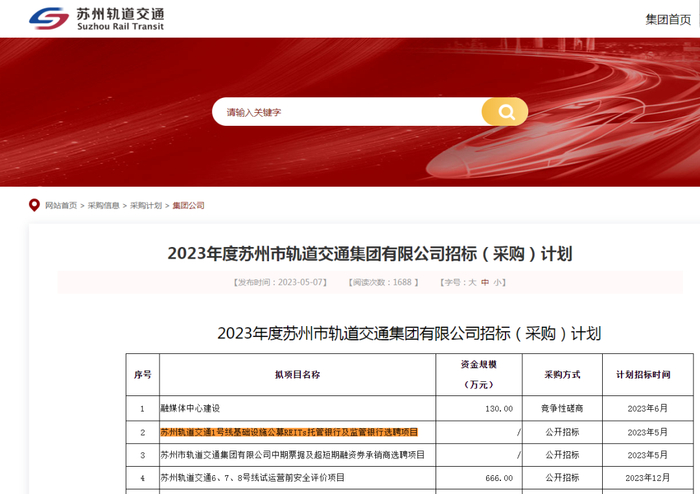
Task: Click the 2023年12月 date cell
Action: pyautogui.click(x=647, y=478)
